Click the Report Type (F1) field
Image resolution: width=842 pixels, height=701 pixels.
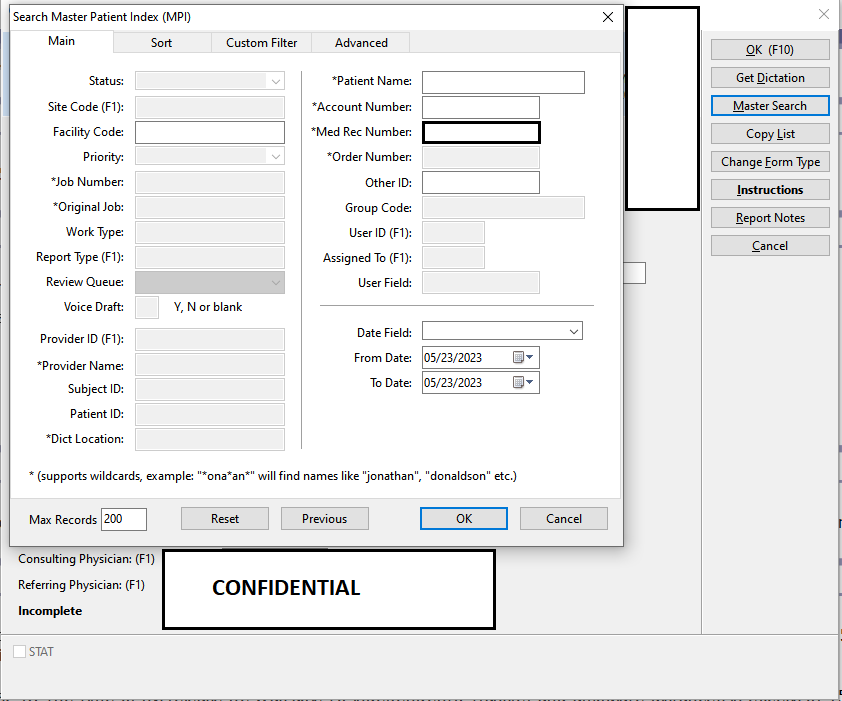coord(209,257)
